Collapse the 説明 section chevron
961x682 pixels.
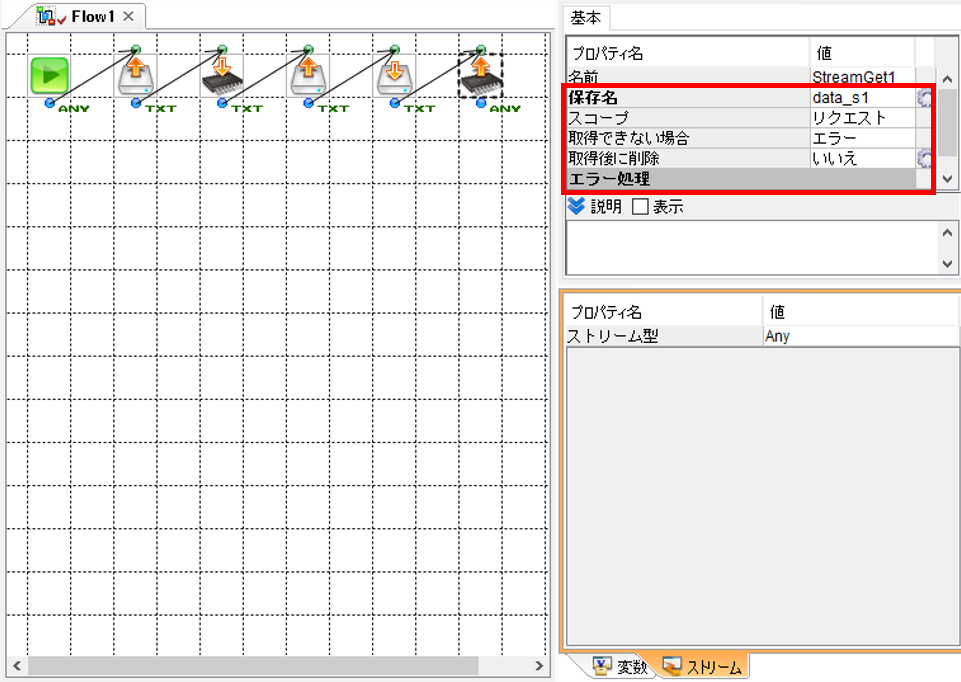(x=576, y=206)
